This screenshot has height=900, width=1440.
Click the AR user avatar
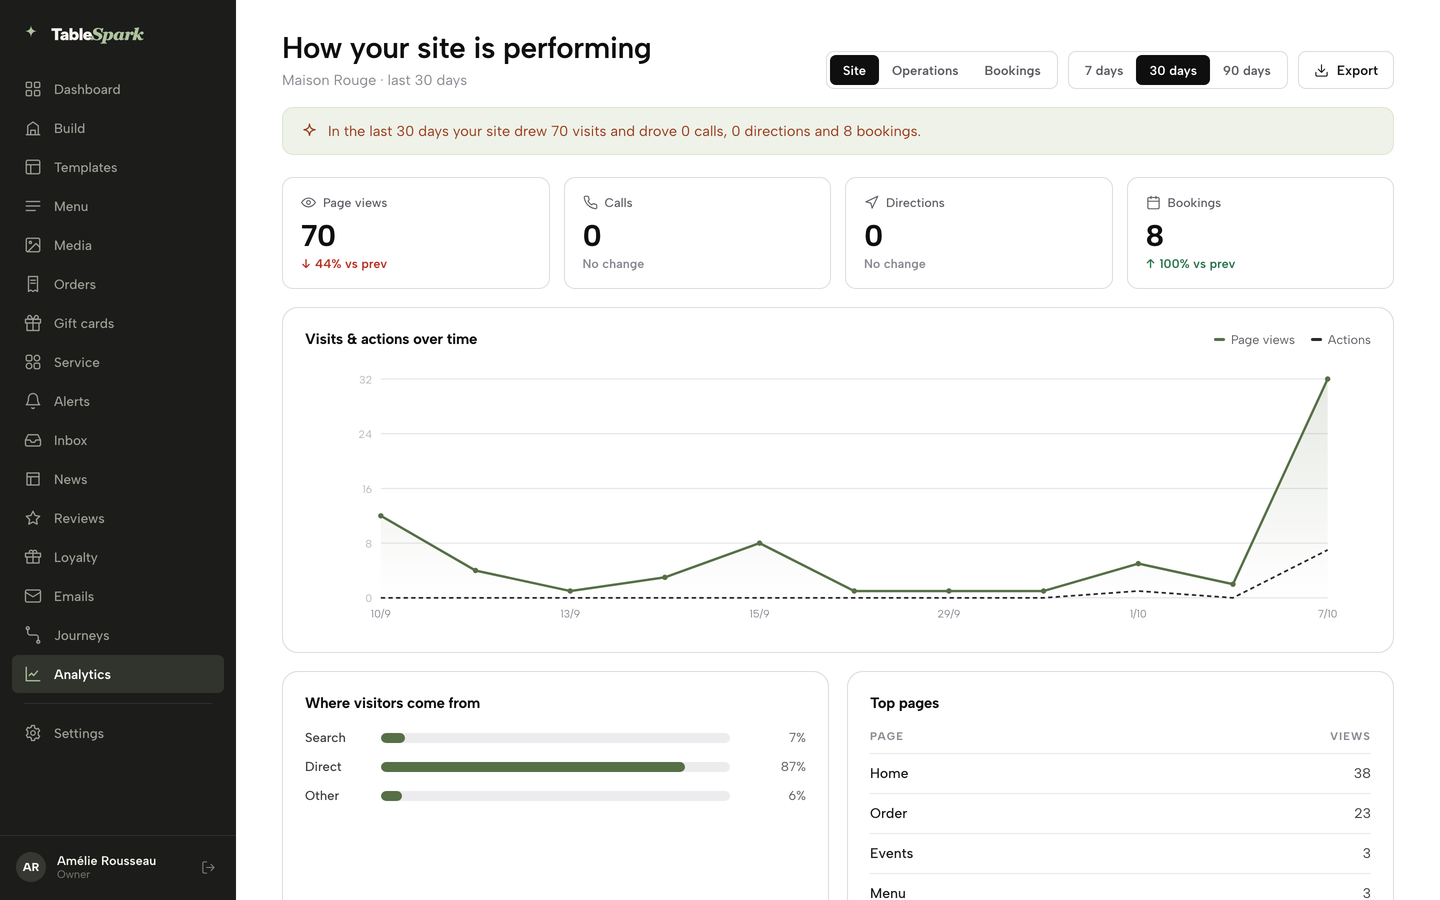31,867
